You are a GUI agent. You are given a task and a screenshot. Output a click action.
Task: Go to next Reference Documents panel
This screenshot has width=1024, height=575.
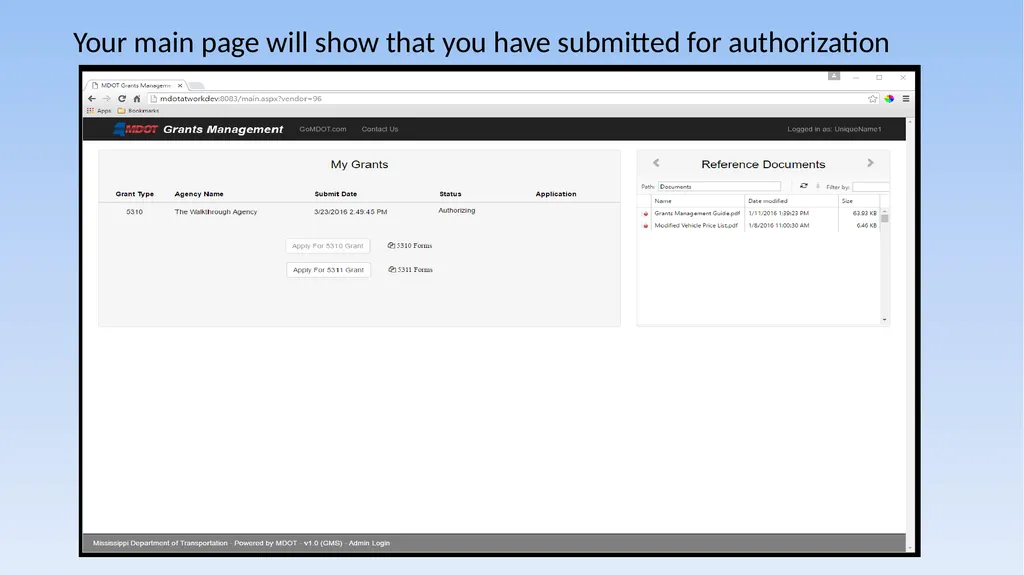coord(870,163)
